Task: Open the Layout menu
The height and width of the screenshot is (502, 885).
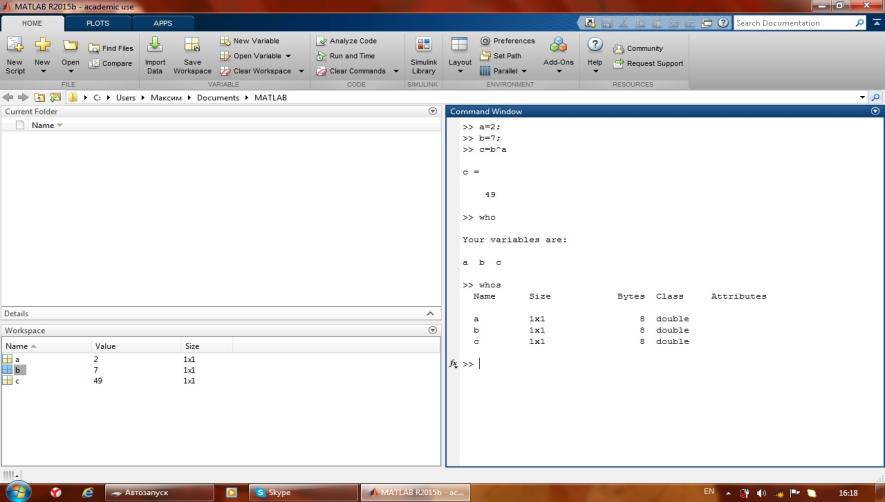Action: click(x=459, y=55)
